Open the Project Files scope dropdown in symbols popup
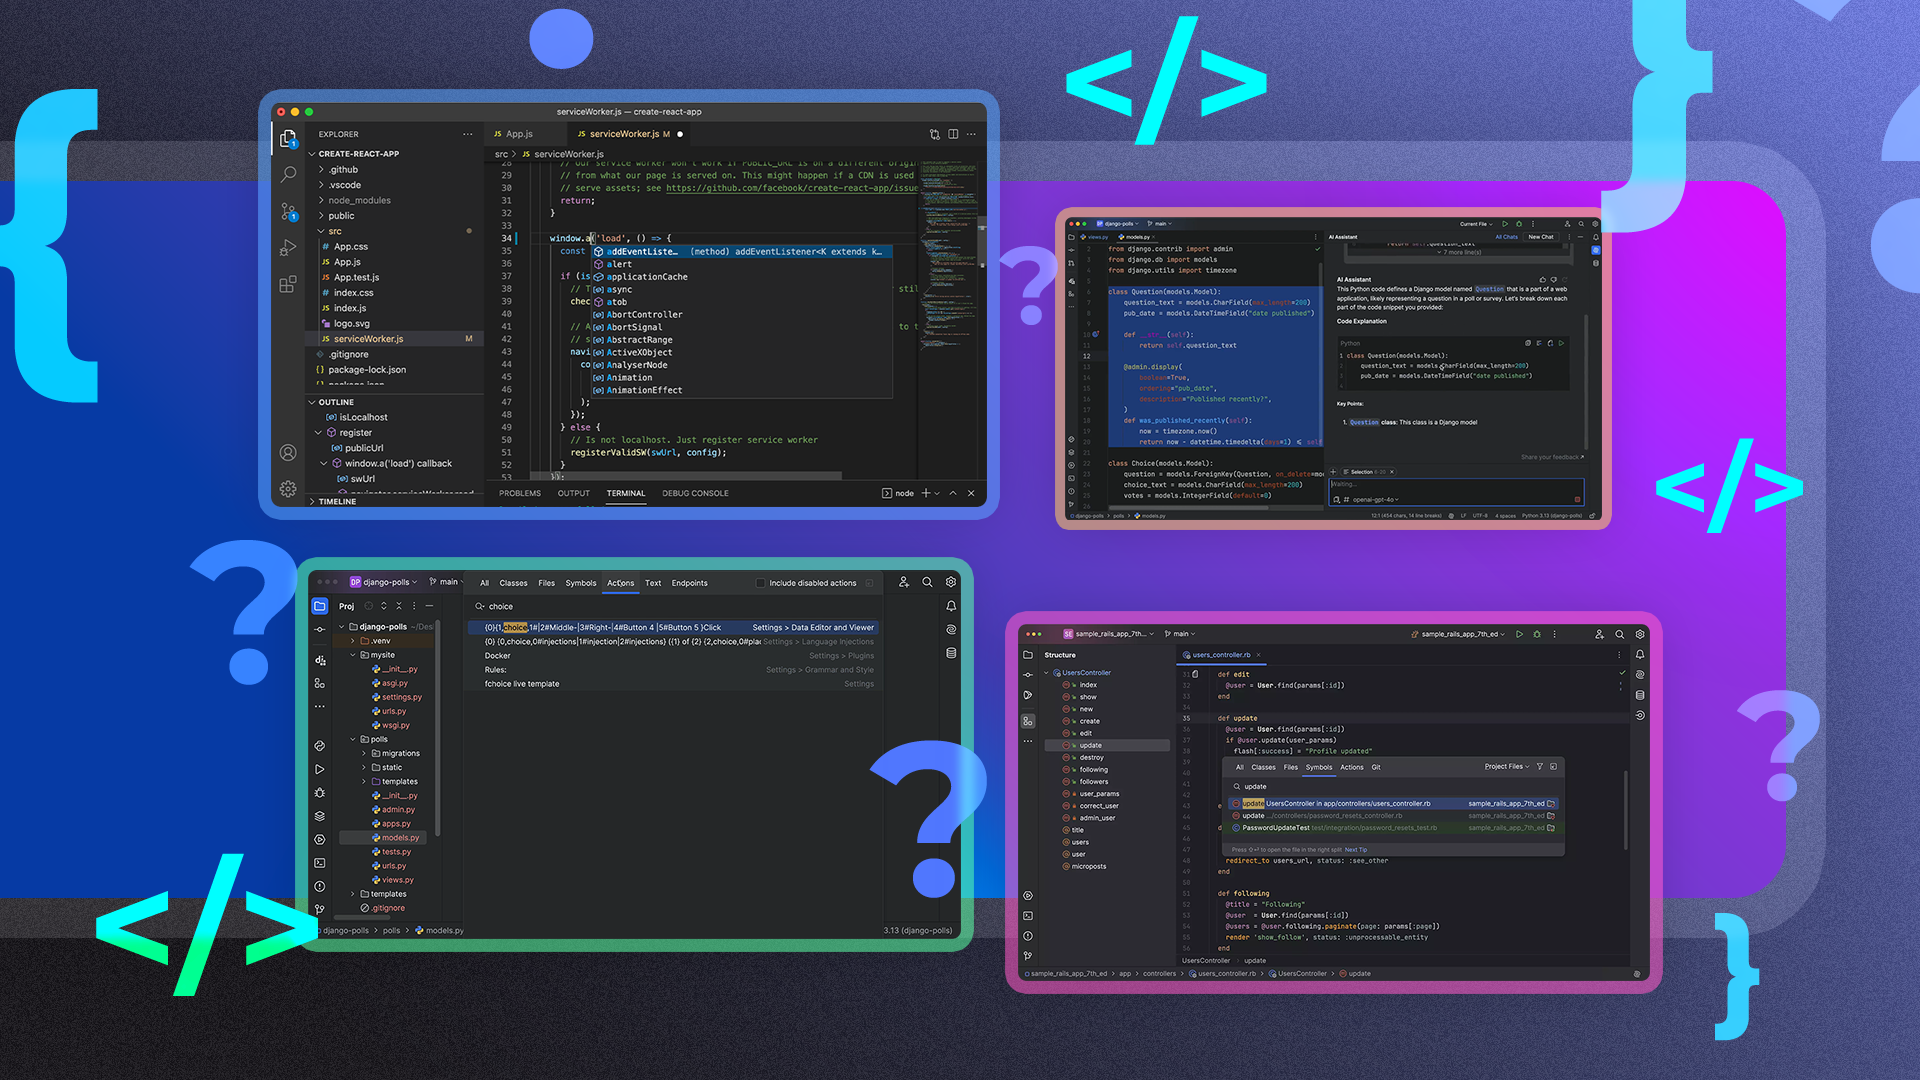This screenshot has height=1080, width=1920. click(x=1505, y=767)
